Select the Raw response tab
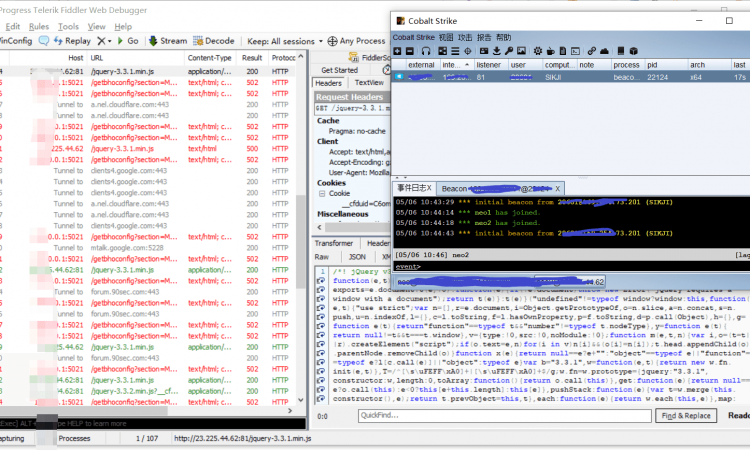This screenshot has width=750, height=450. pyautogui.click(x=321, y=257)
